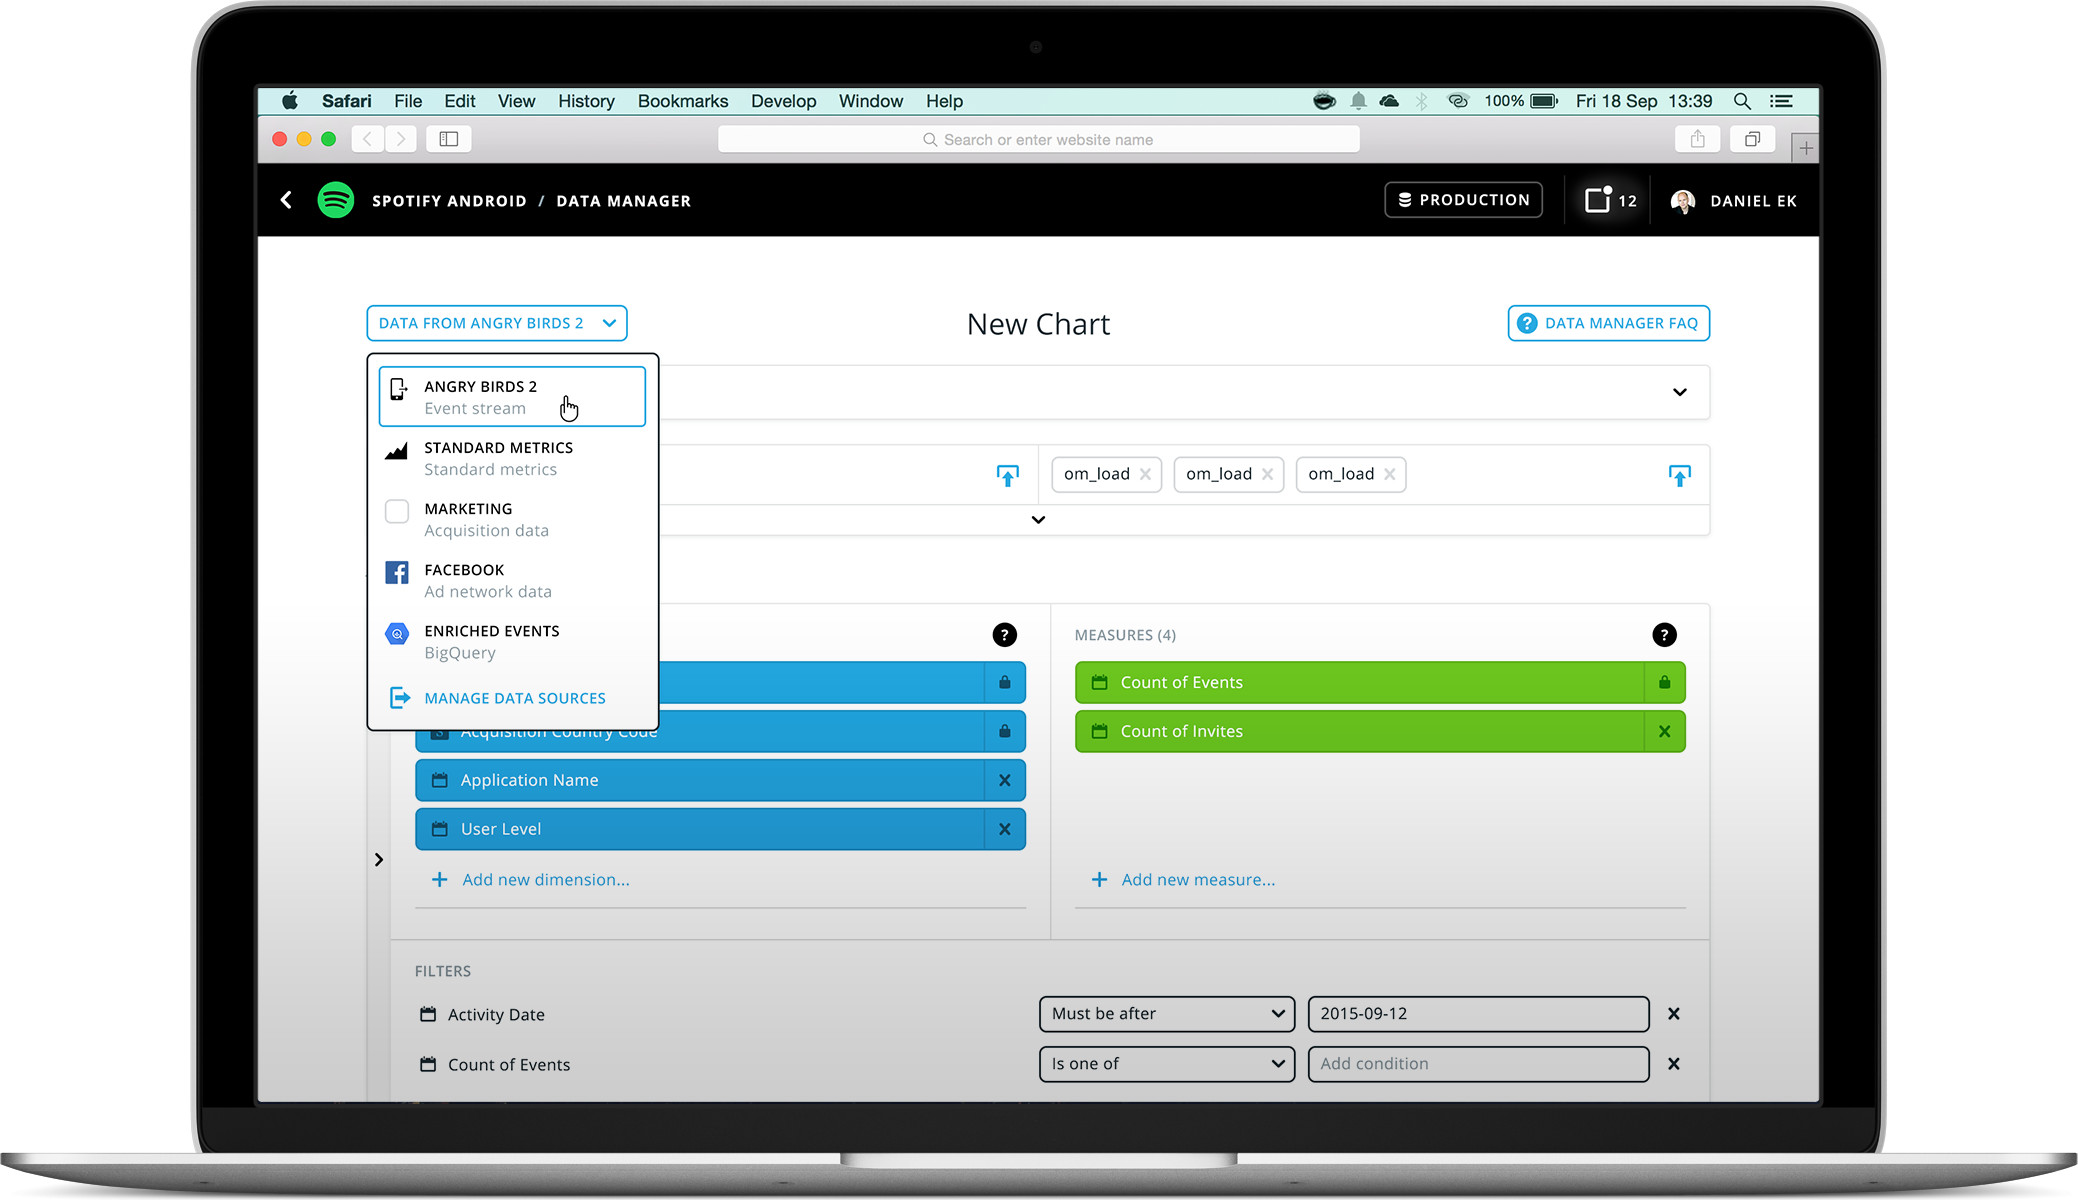Click the Production environment button

pyautogui.click(x=1463, y=200)
